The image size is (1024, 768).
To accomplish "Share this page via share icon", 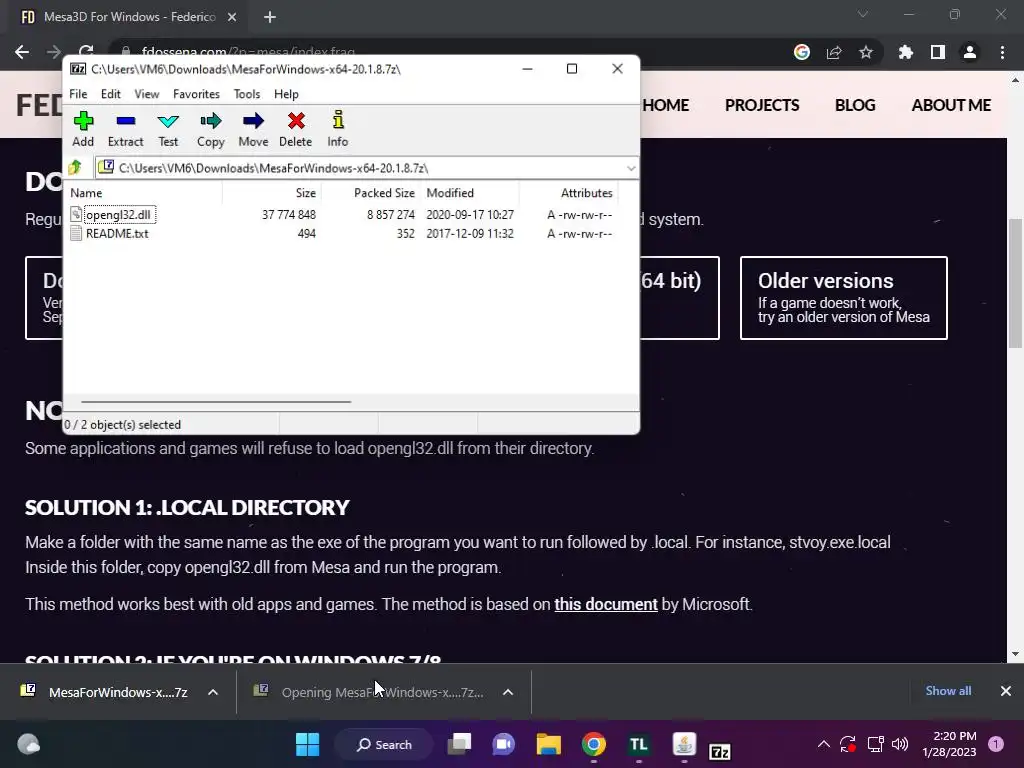I will [x=834, y=52].
